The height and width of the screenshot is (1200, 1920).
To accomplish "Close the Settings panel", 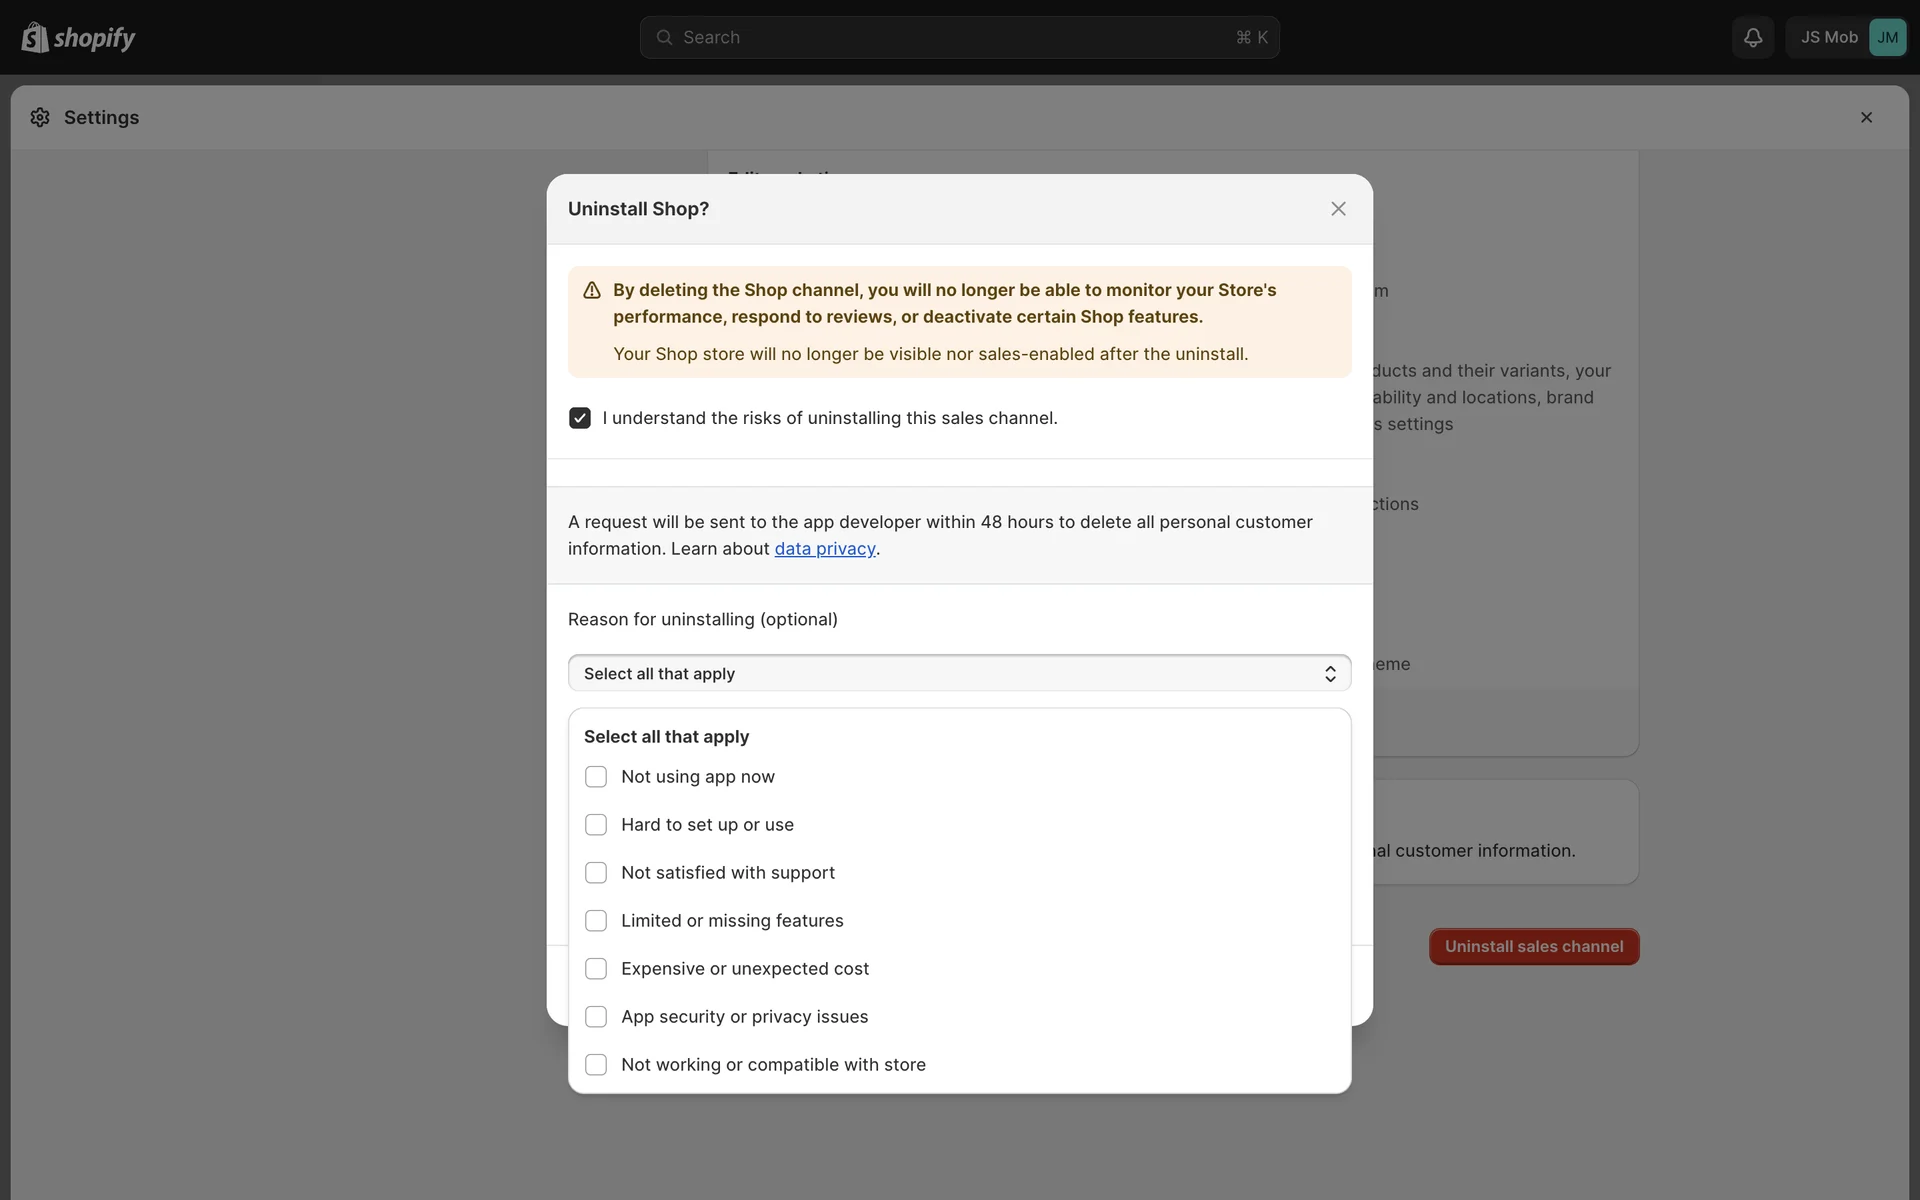I will [x=1866, y=117].
